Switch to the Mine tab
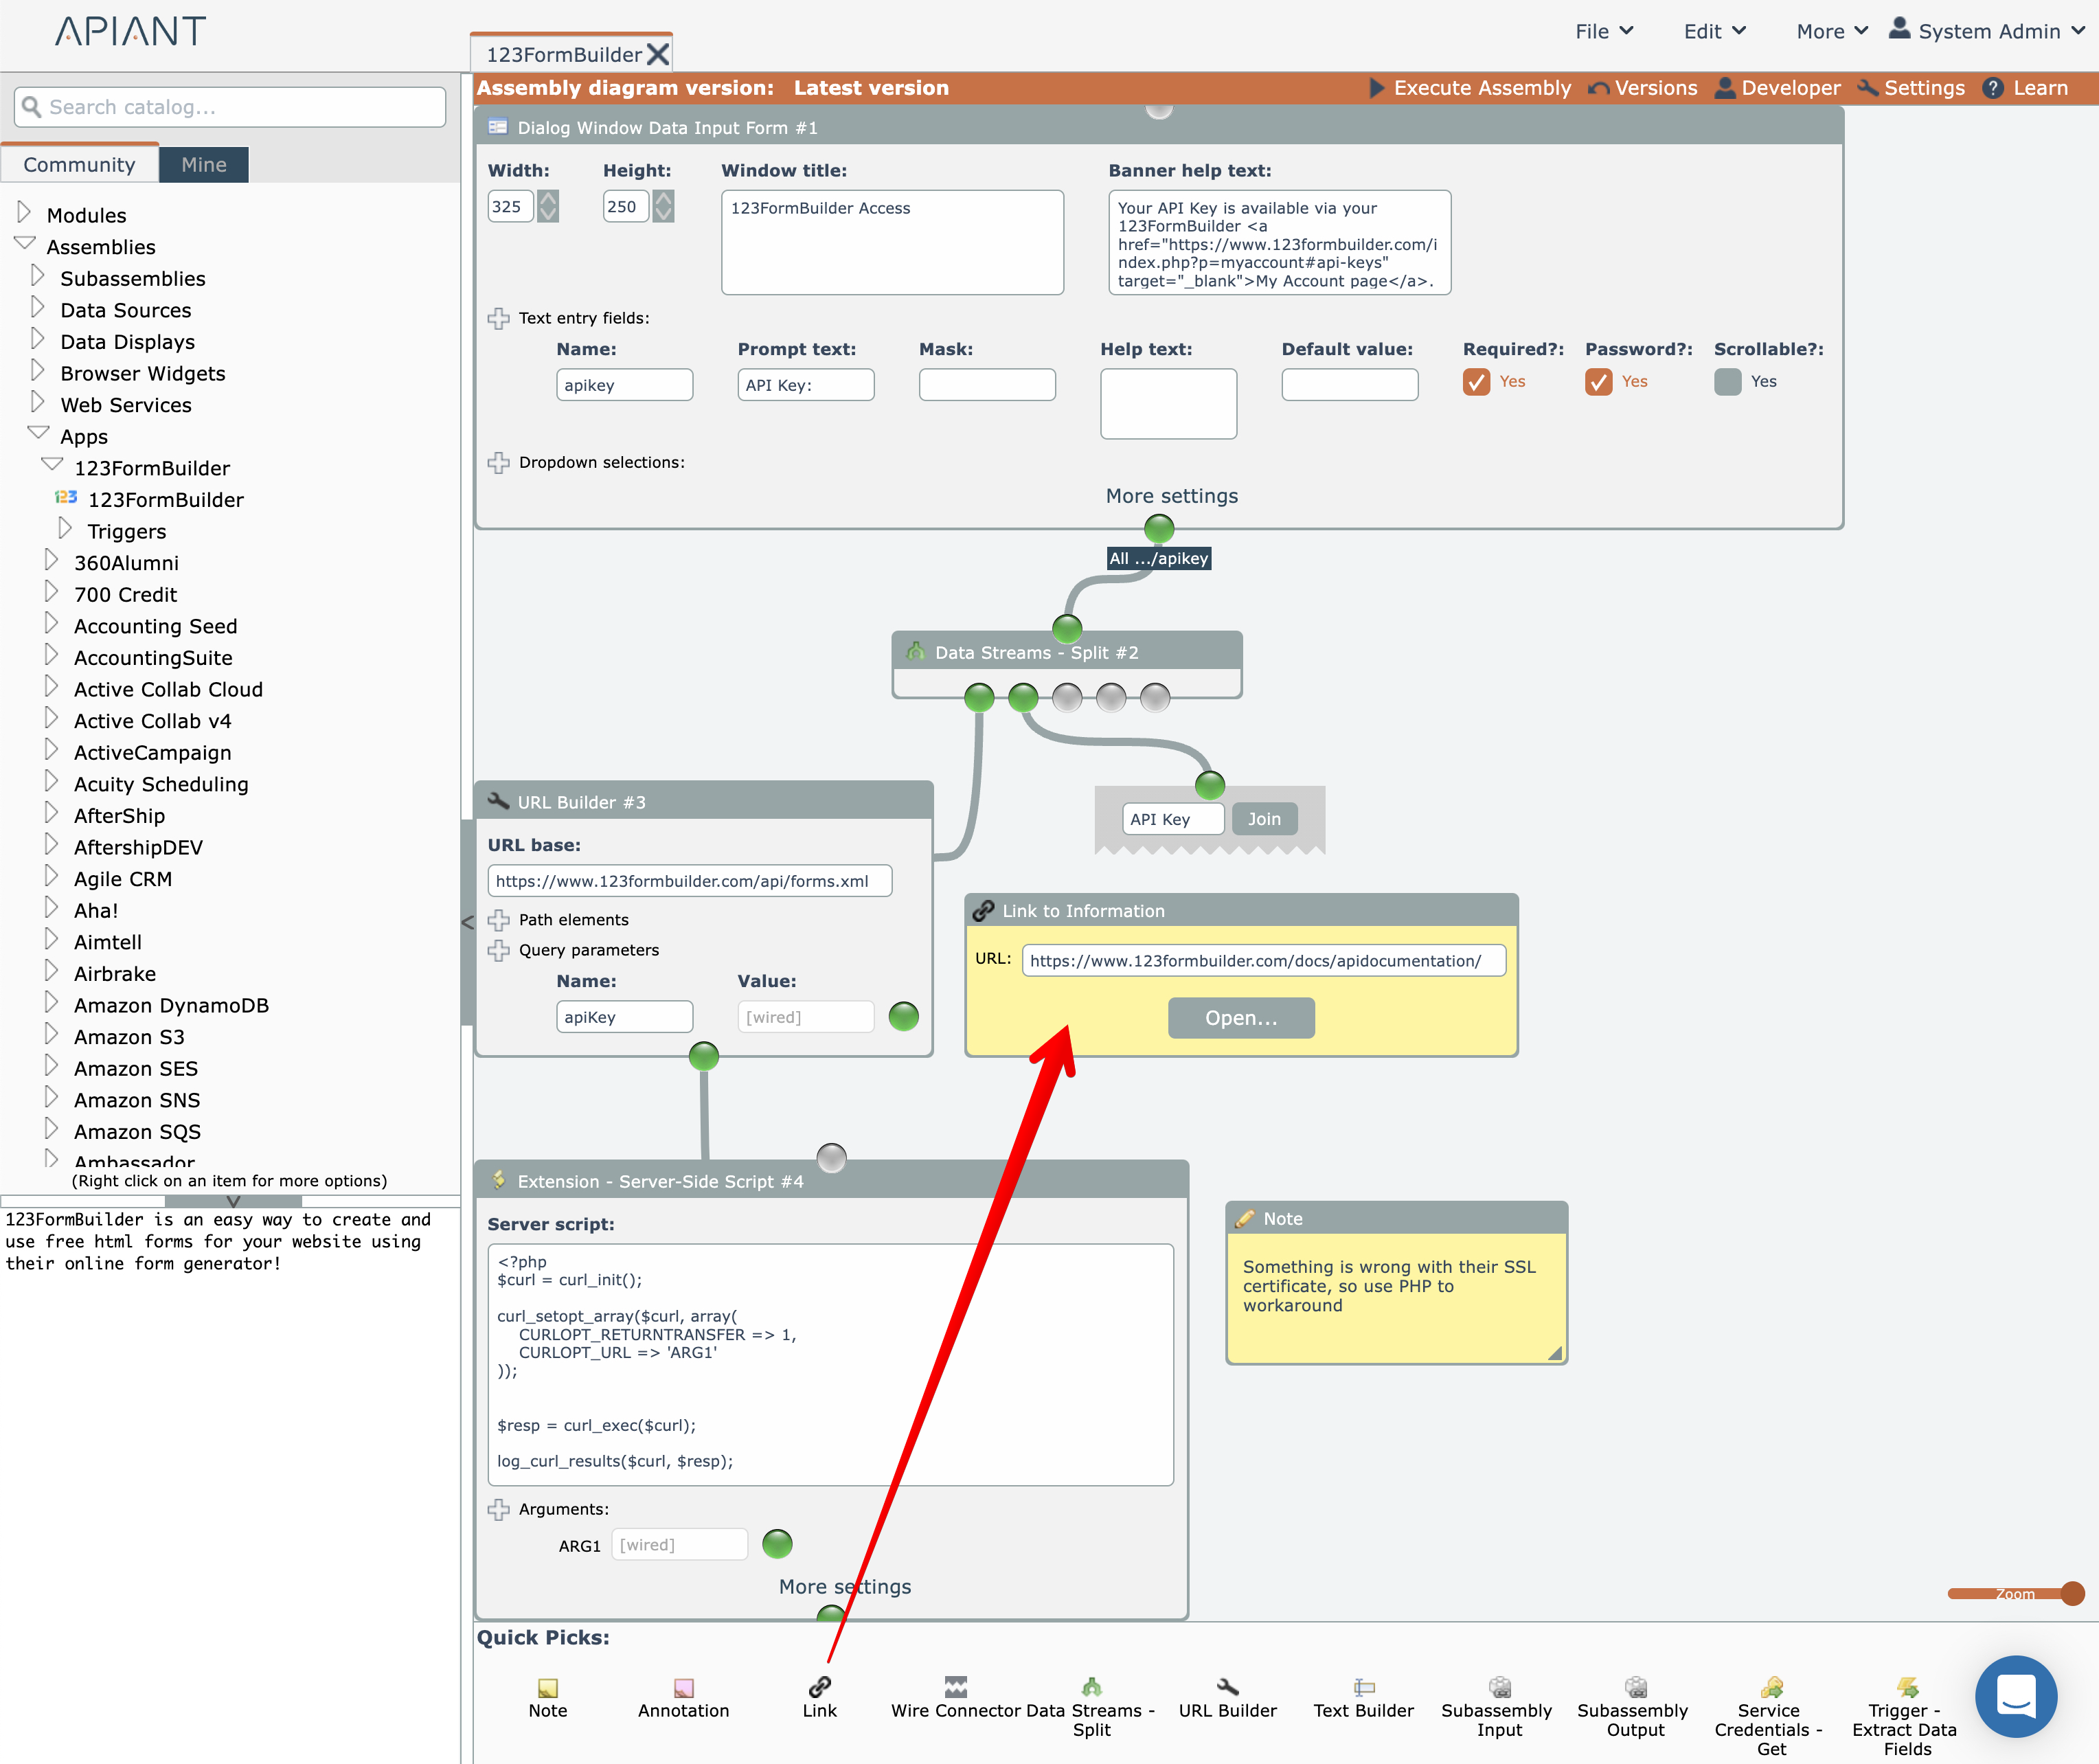Image resolution: width=2099 pixels, height=1764 pixels. coord(204,165)
